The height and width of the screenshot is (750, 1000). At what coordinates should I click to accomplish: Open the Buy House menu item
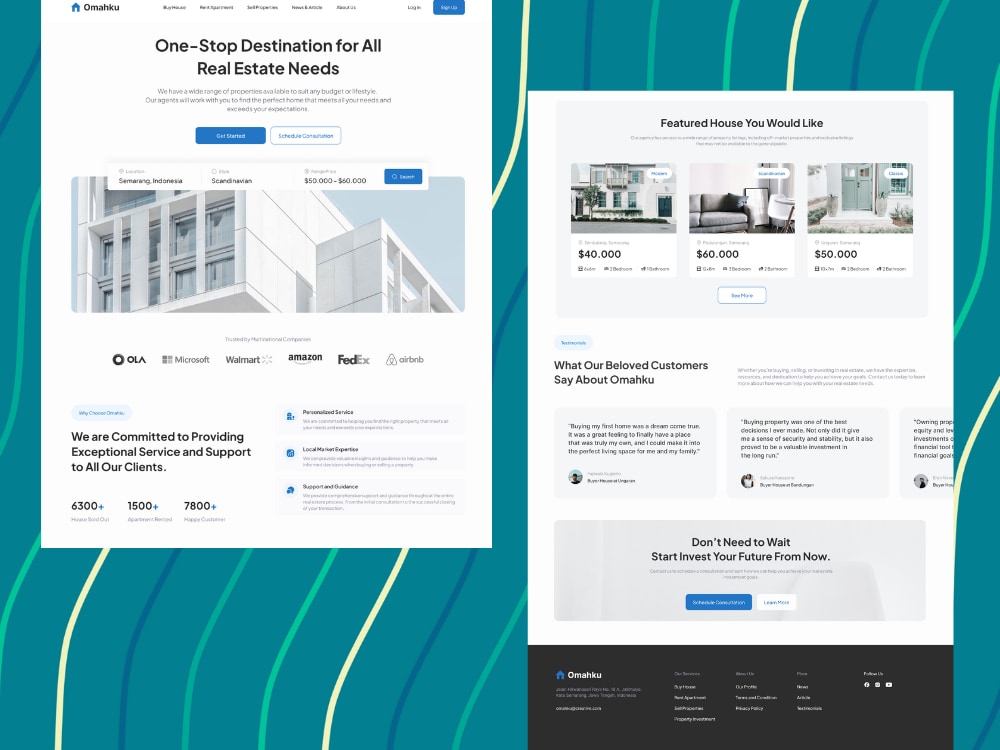point(174,8)
